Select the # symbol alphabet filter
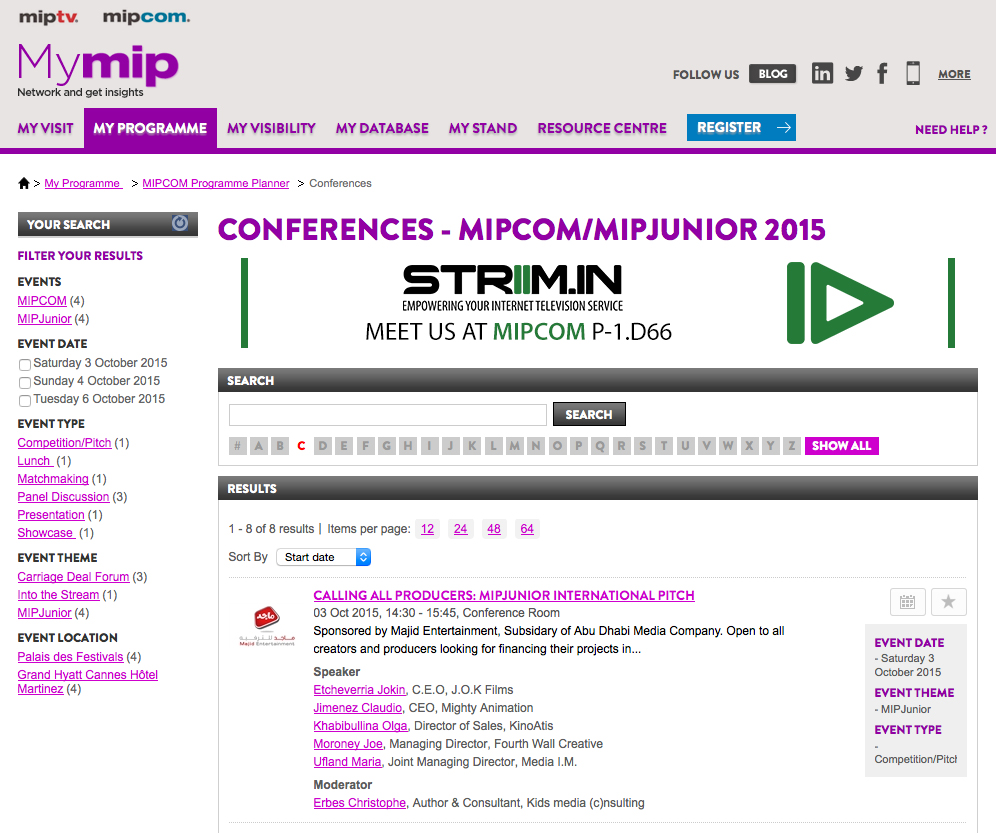 237,445
